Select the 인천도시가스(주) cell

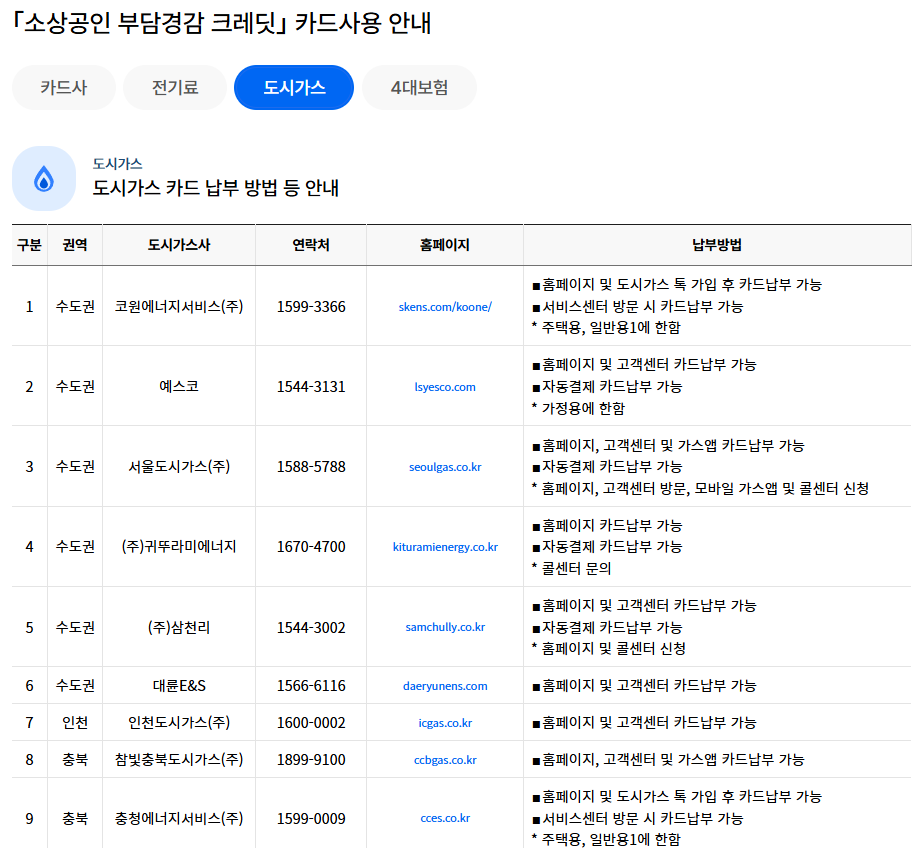179,723
